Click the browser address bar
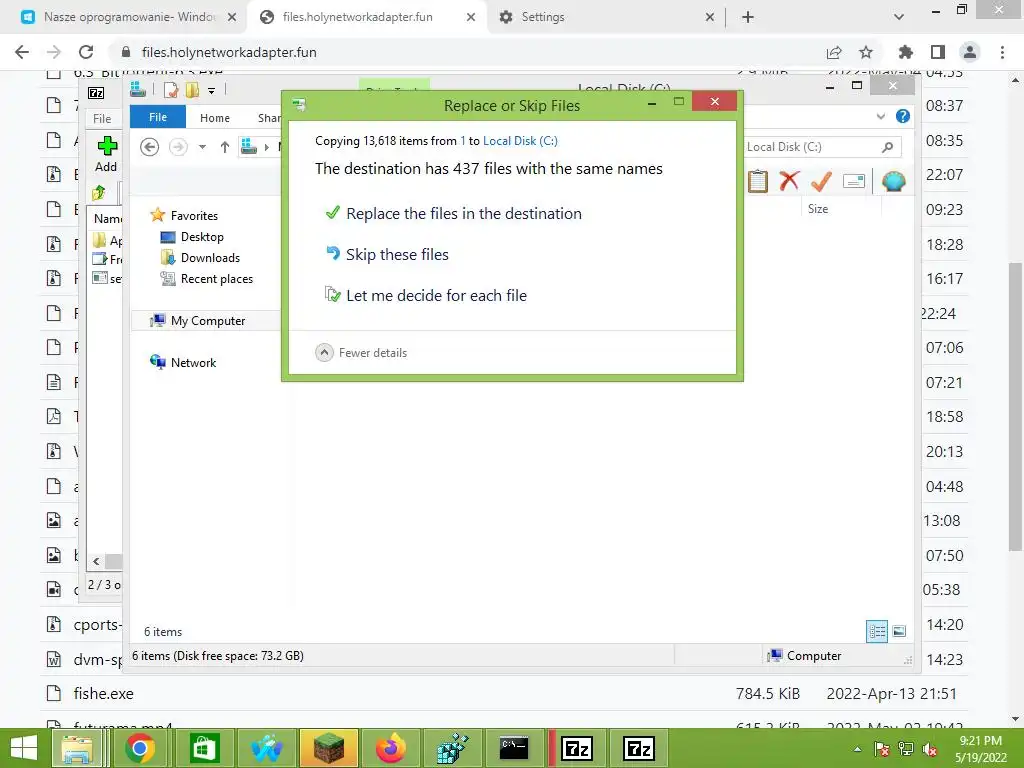This screenshot has height=768, width=1024. point(469,52)
